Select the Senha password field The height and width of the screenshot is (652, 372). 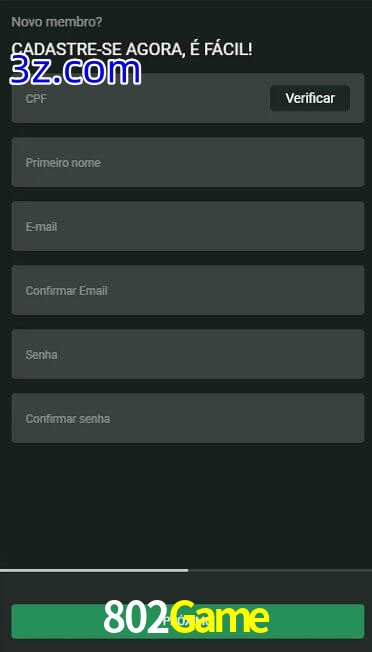coord(188,354)
